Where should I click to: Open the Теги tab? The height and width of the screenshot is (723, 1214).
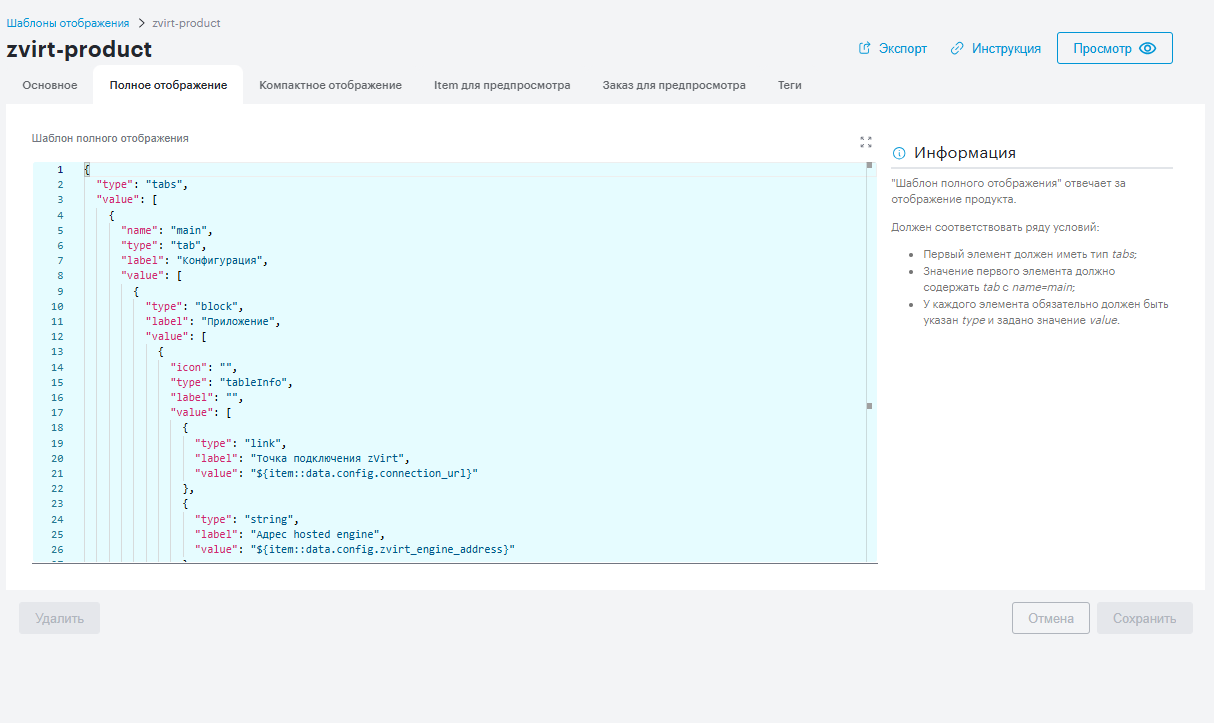790,85
